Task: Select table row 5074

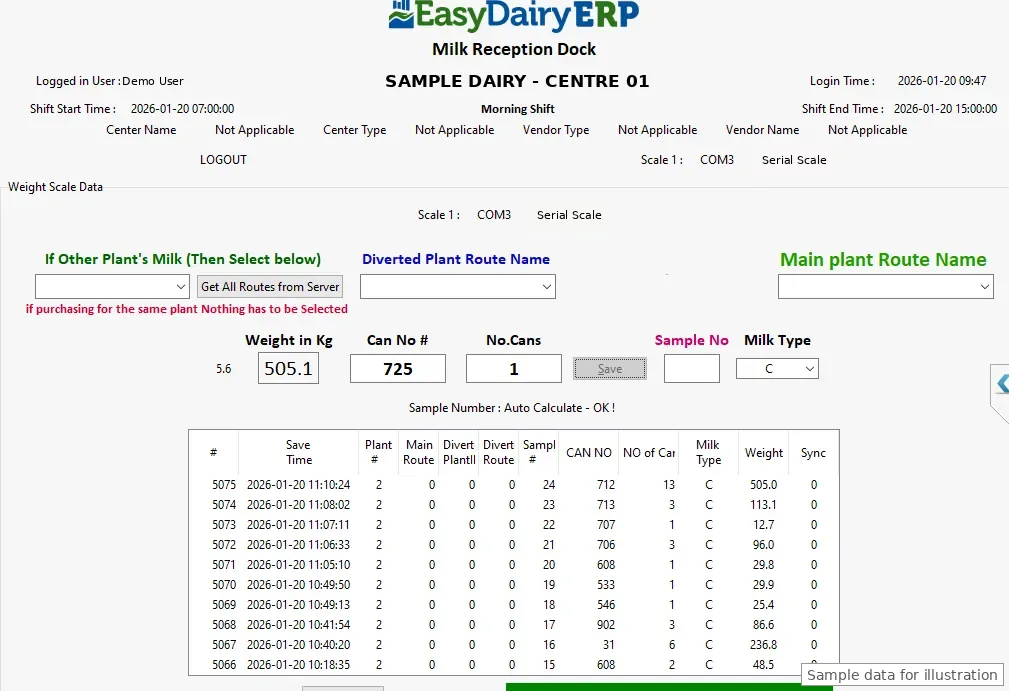Action: [x=514, y=504]
